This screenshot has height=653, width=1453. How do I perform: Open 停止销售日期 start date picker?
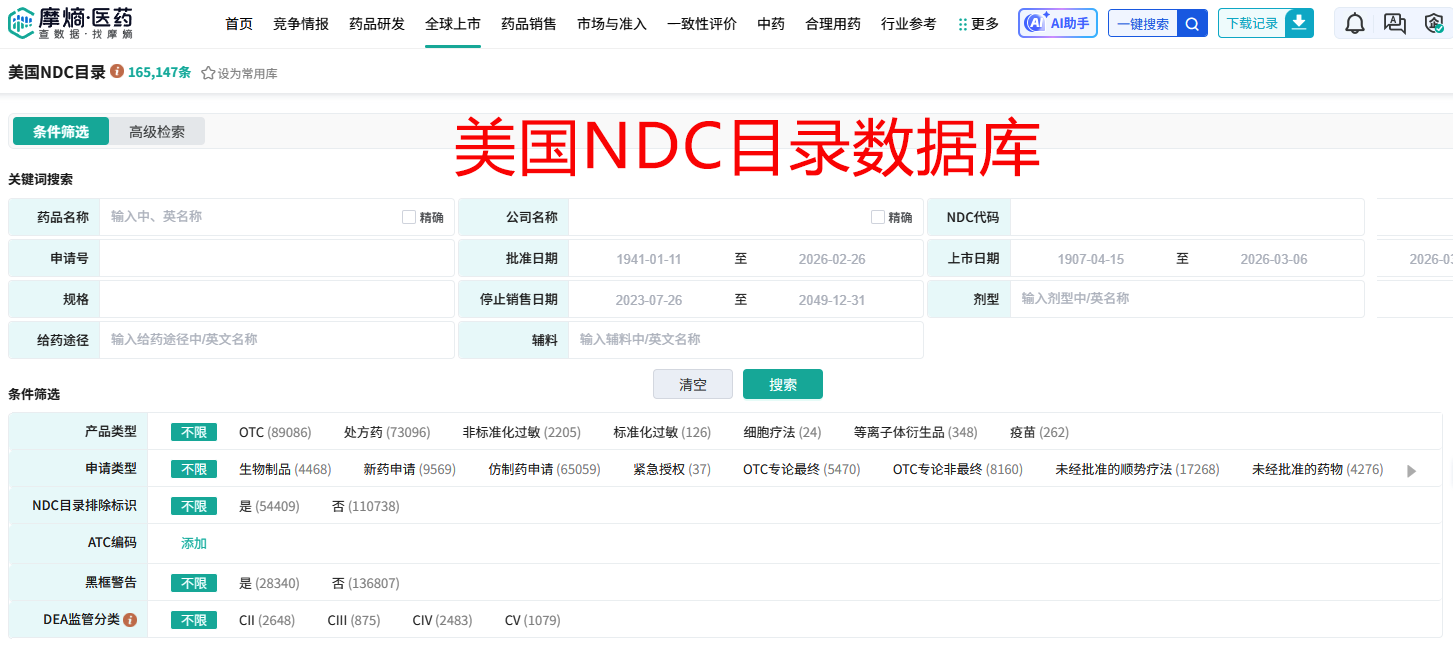(649, 300)
